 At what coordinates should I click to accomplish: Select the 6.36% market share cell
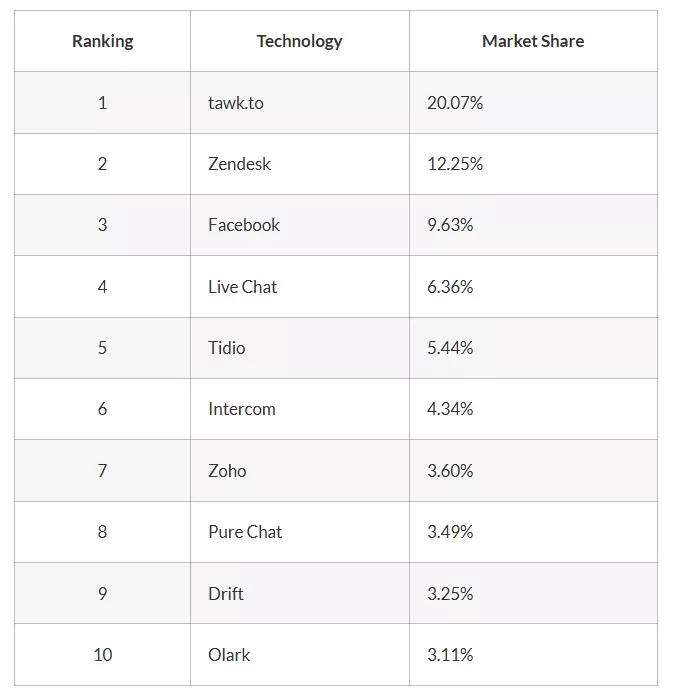click(x=450, y=287)
